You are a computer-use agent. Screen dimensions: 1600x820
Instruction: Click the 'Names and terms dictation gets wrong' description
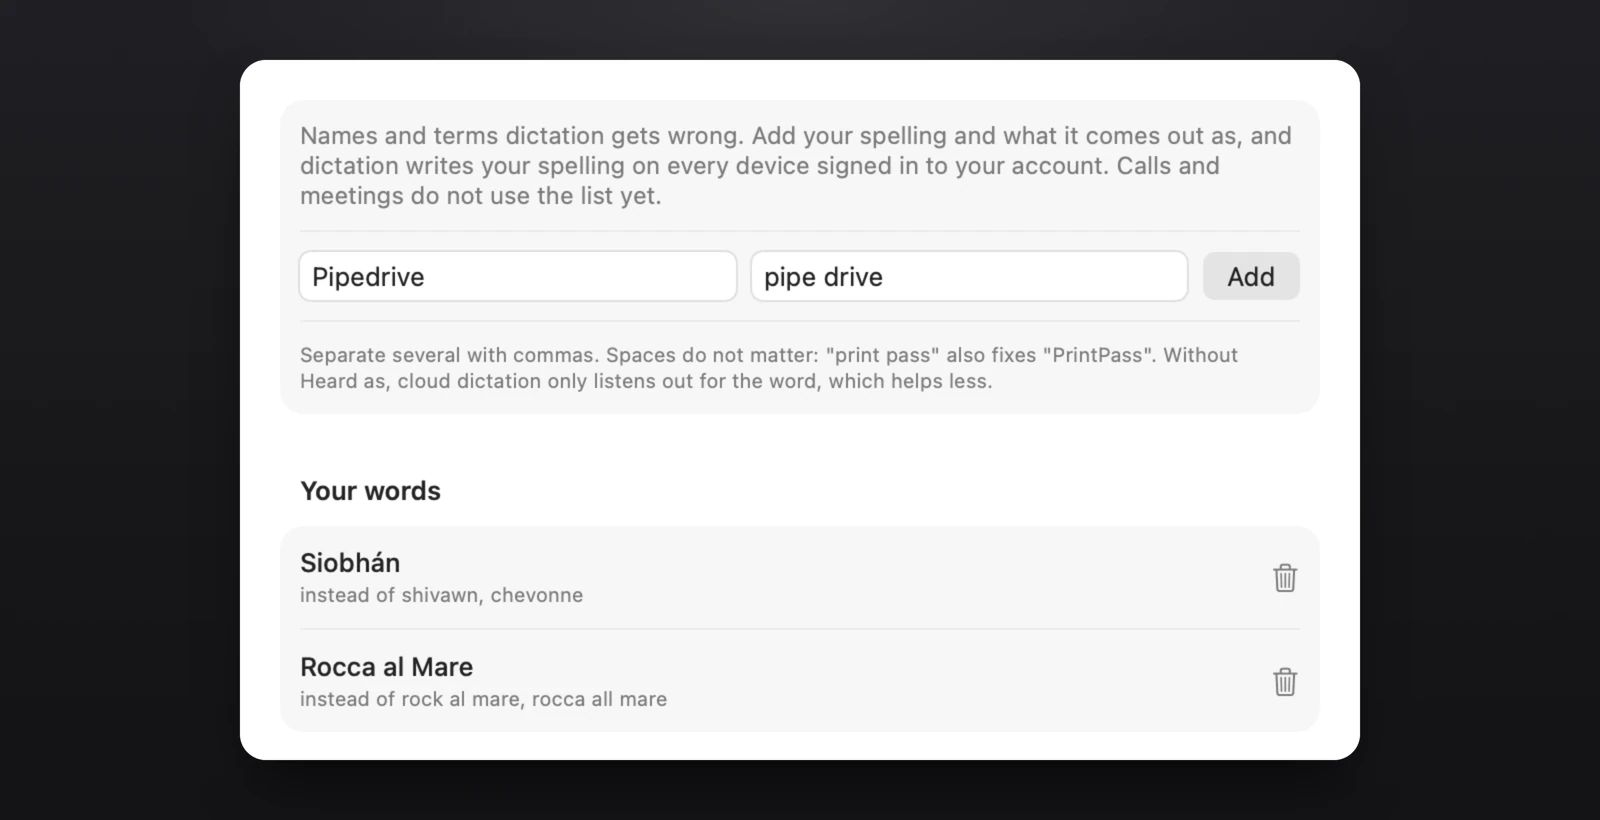[796, 166]
